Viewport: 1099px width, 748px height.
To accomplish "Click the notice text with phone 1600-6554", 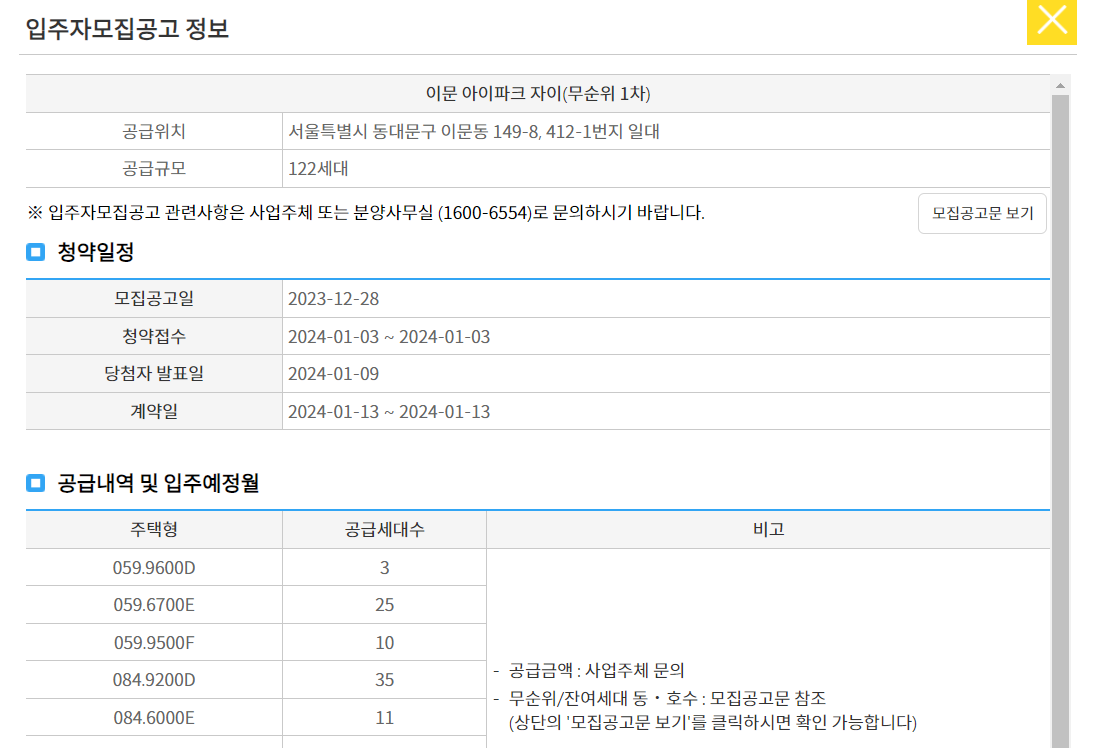I will point(365,212).
